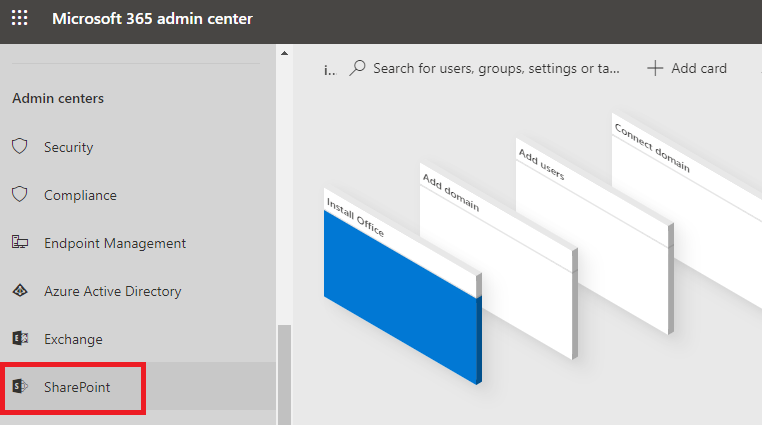Select the Azure Active Directory text label

tap(112, 291)
